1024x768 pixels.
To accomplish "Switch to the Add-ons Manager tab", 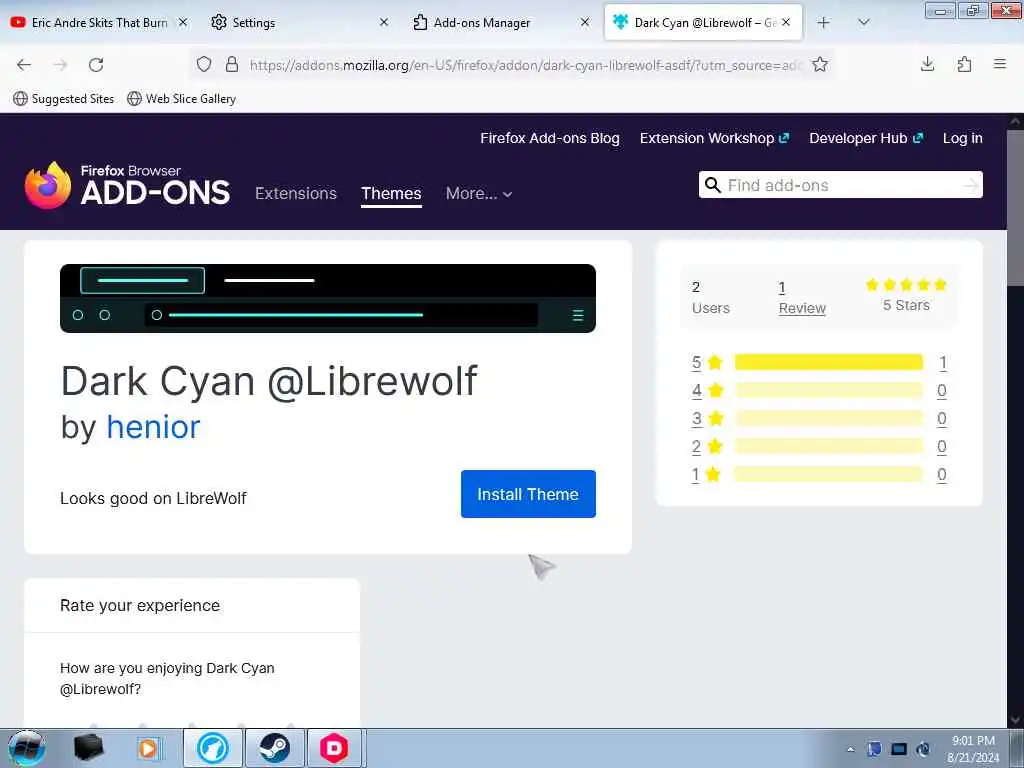I will click(x=502, y=22).
